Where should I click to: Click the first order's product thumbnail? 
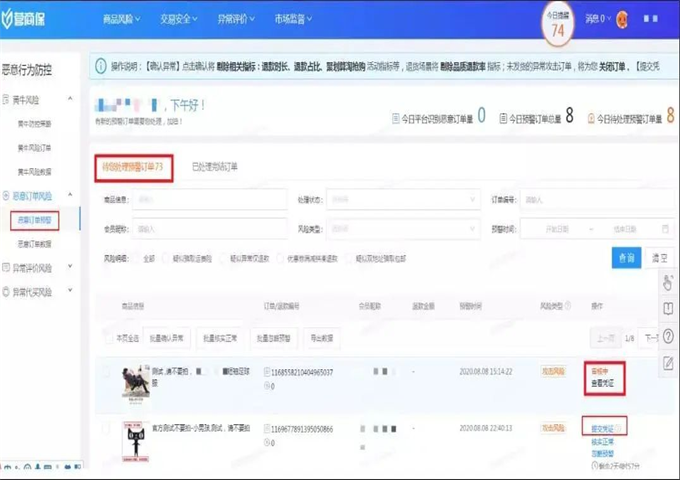[136, 384]
